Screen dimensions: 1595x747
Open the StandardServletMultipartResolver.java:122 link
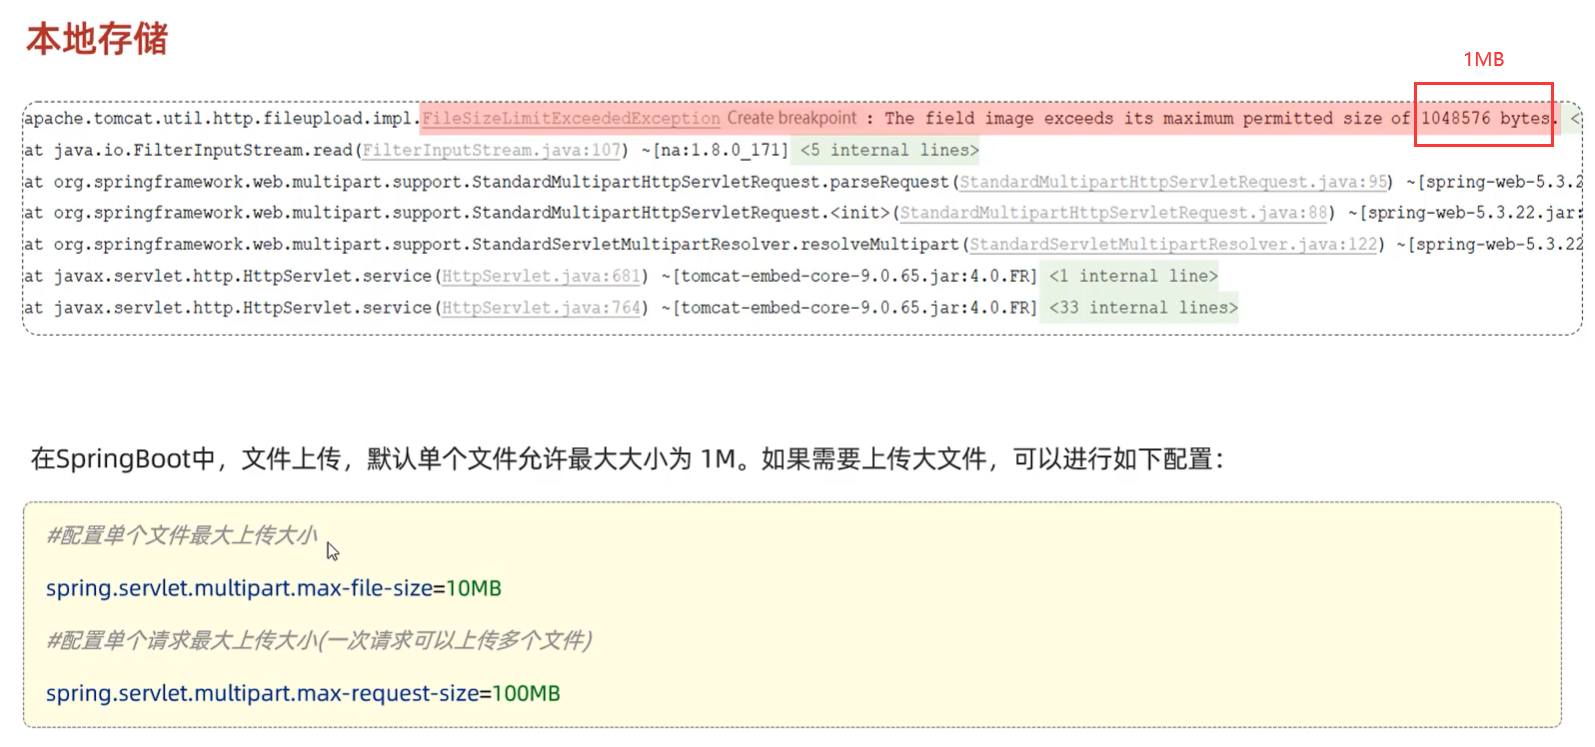coord(1172,245)
